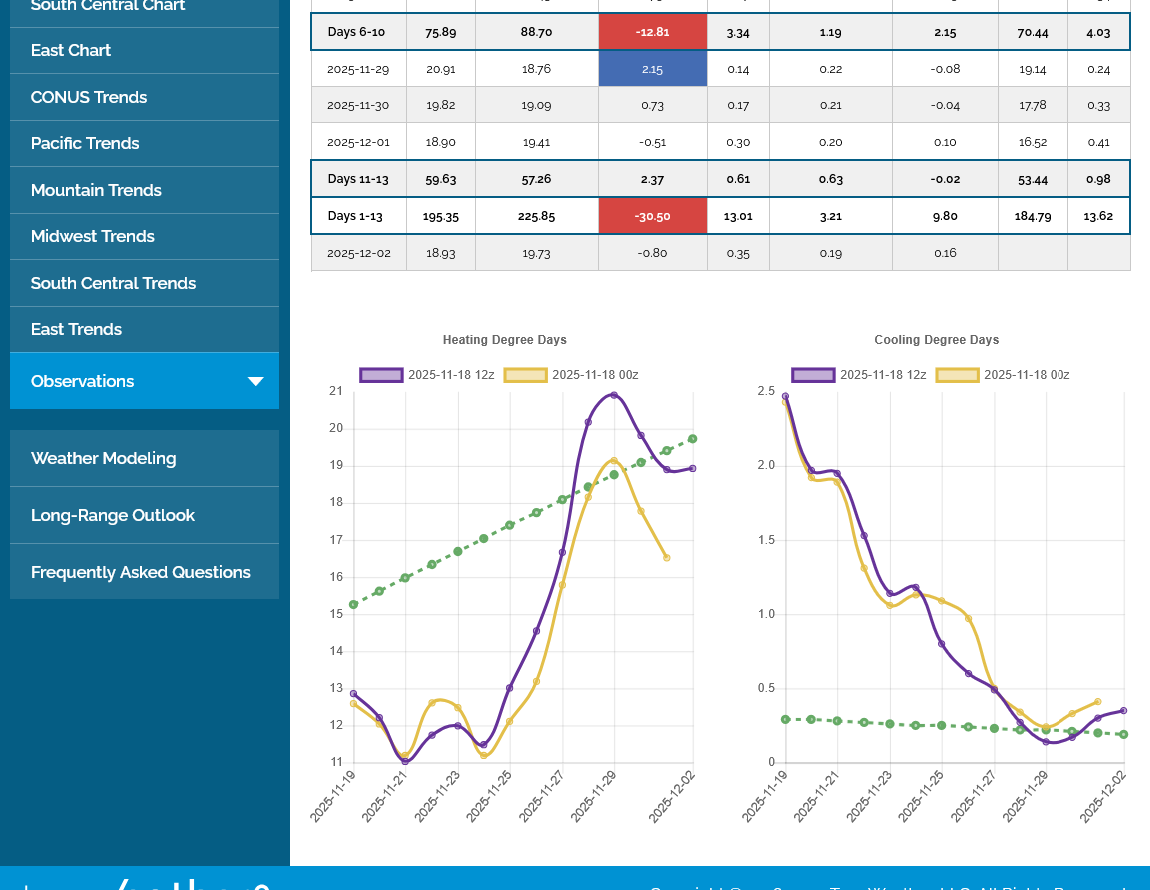Open the Long-Range Outlook section

pyautogui.click(x=113, y=515)
